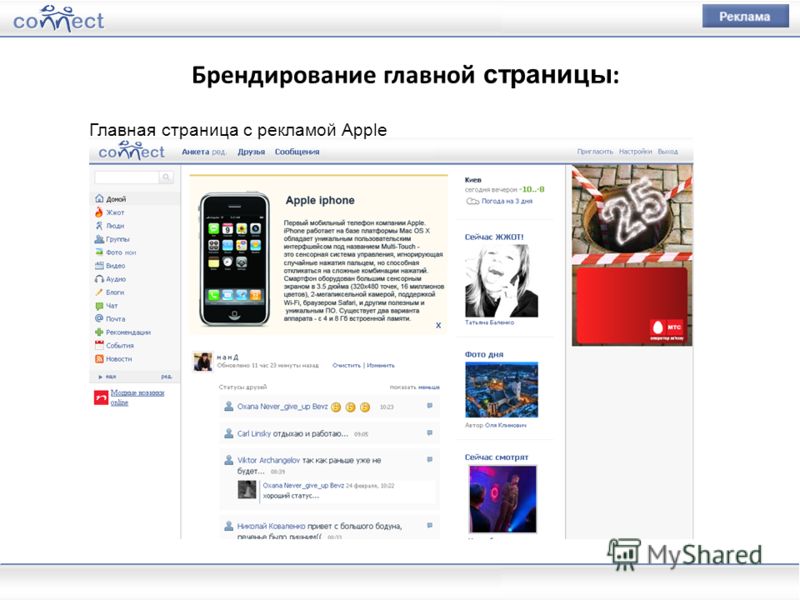Click the Домой house icon in sidebar
Screen dimensions: 800x600
tap(99, 198)
